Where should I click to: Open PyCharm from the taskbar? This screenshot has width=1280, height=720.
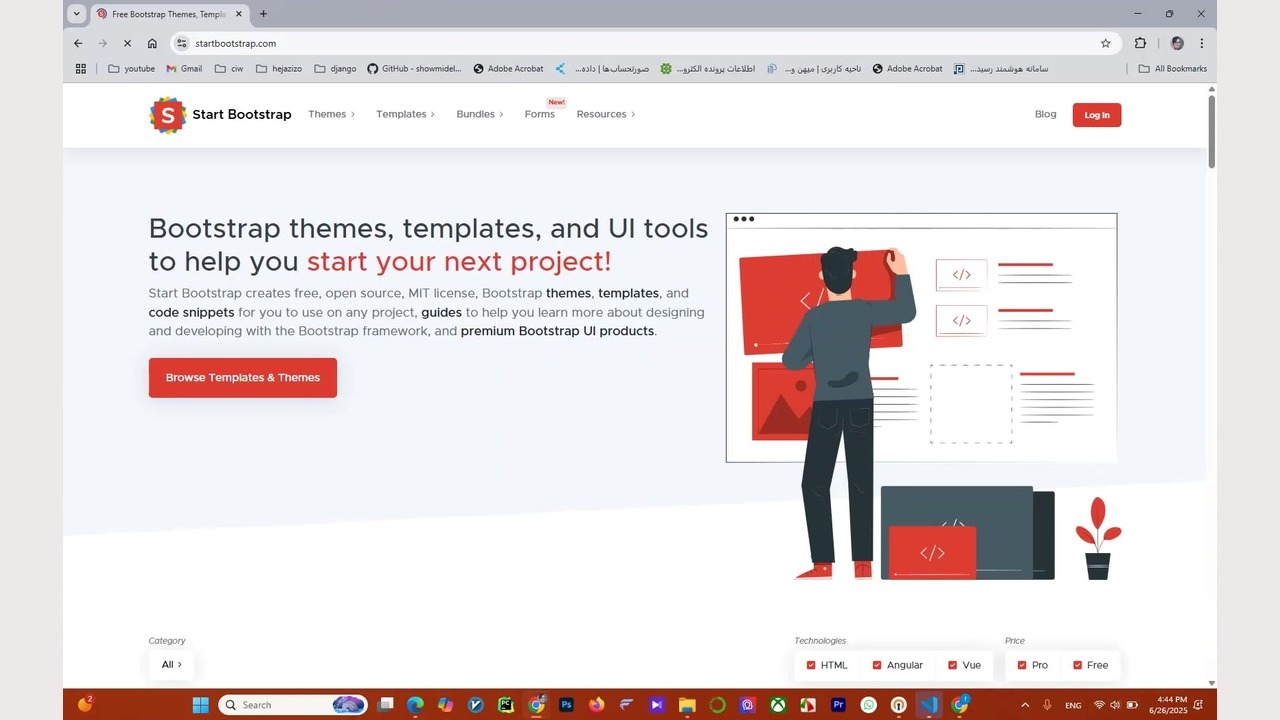(x=506, y=705)
